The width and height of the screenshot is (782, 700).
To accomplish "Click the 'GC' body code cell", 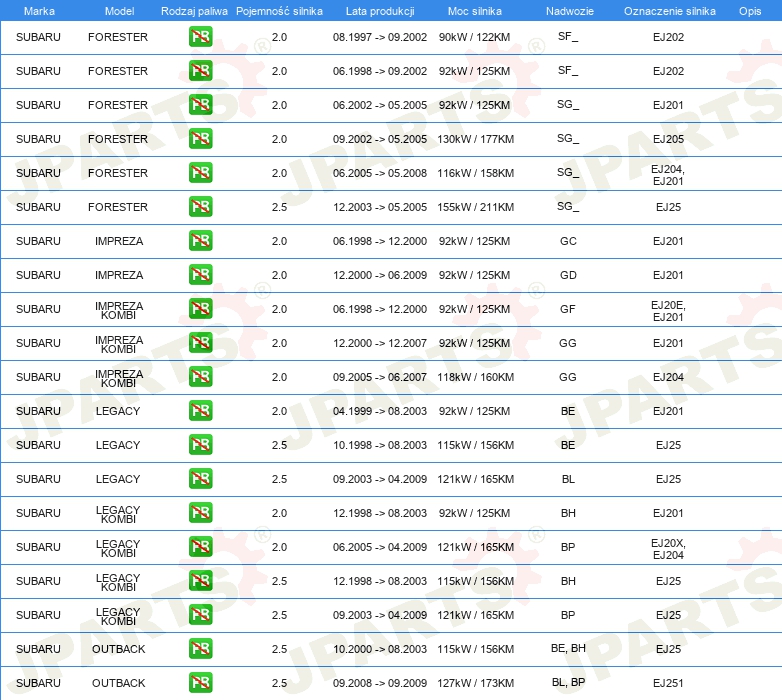I will point(568,241).
